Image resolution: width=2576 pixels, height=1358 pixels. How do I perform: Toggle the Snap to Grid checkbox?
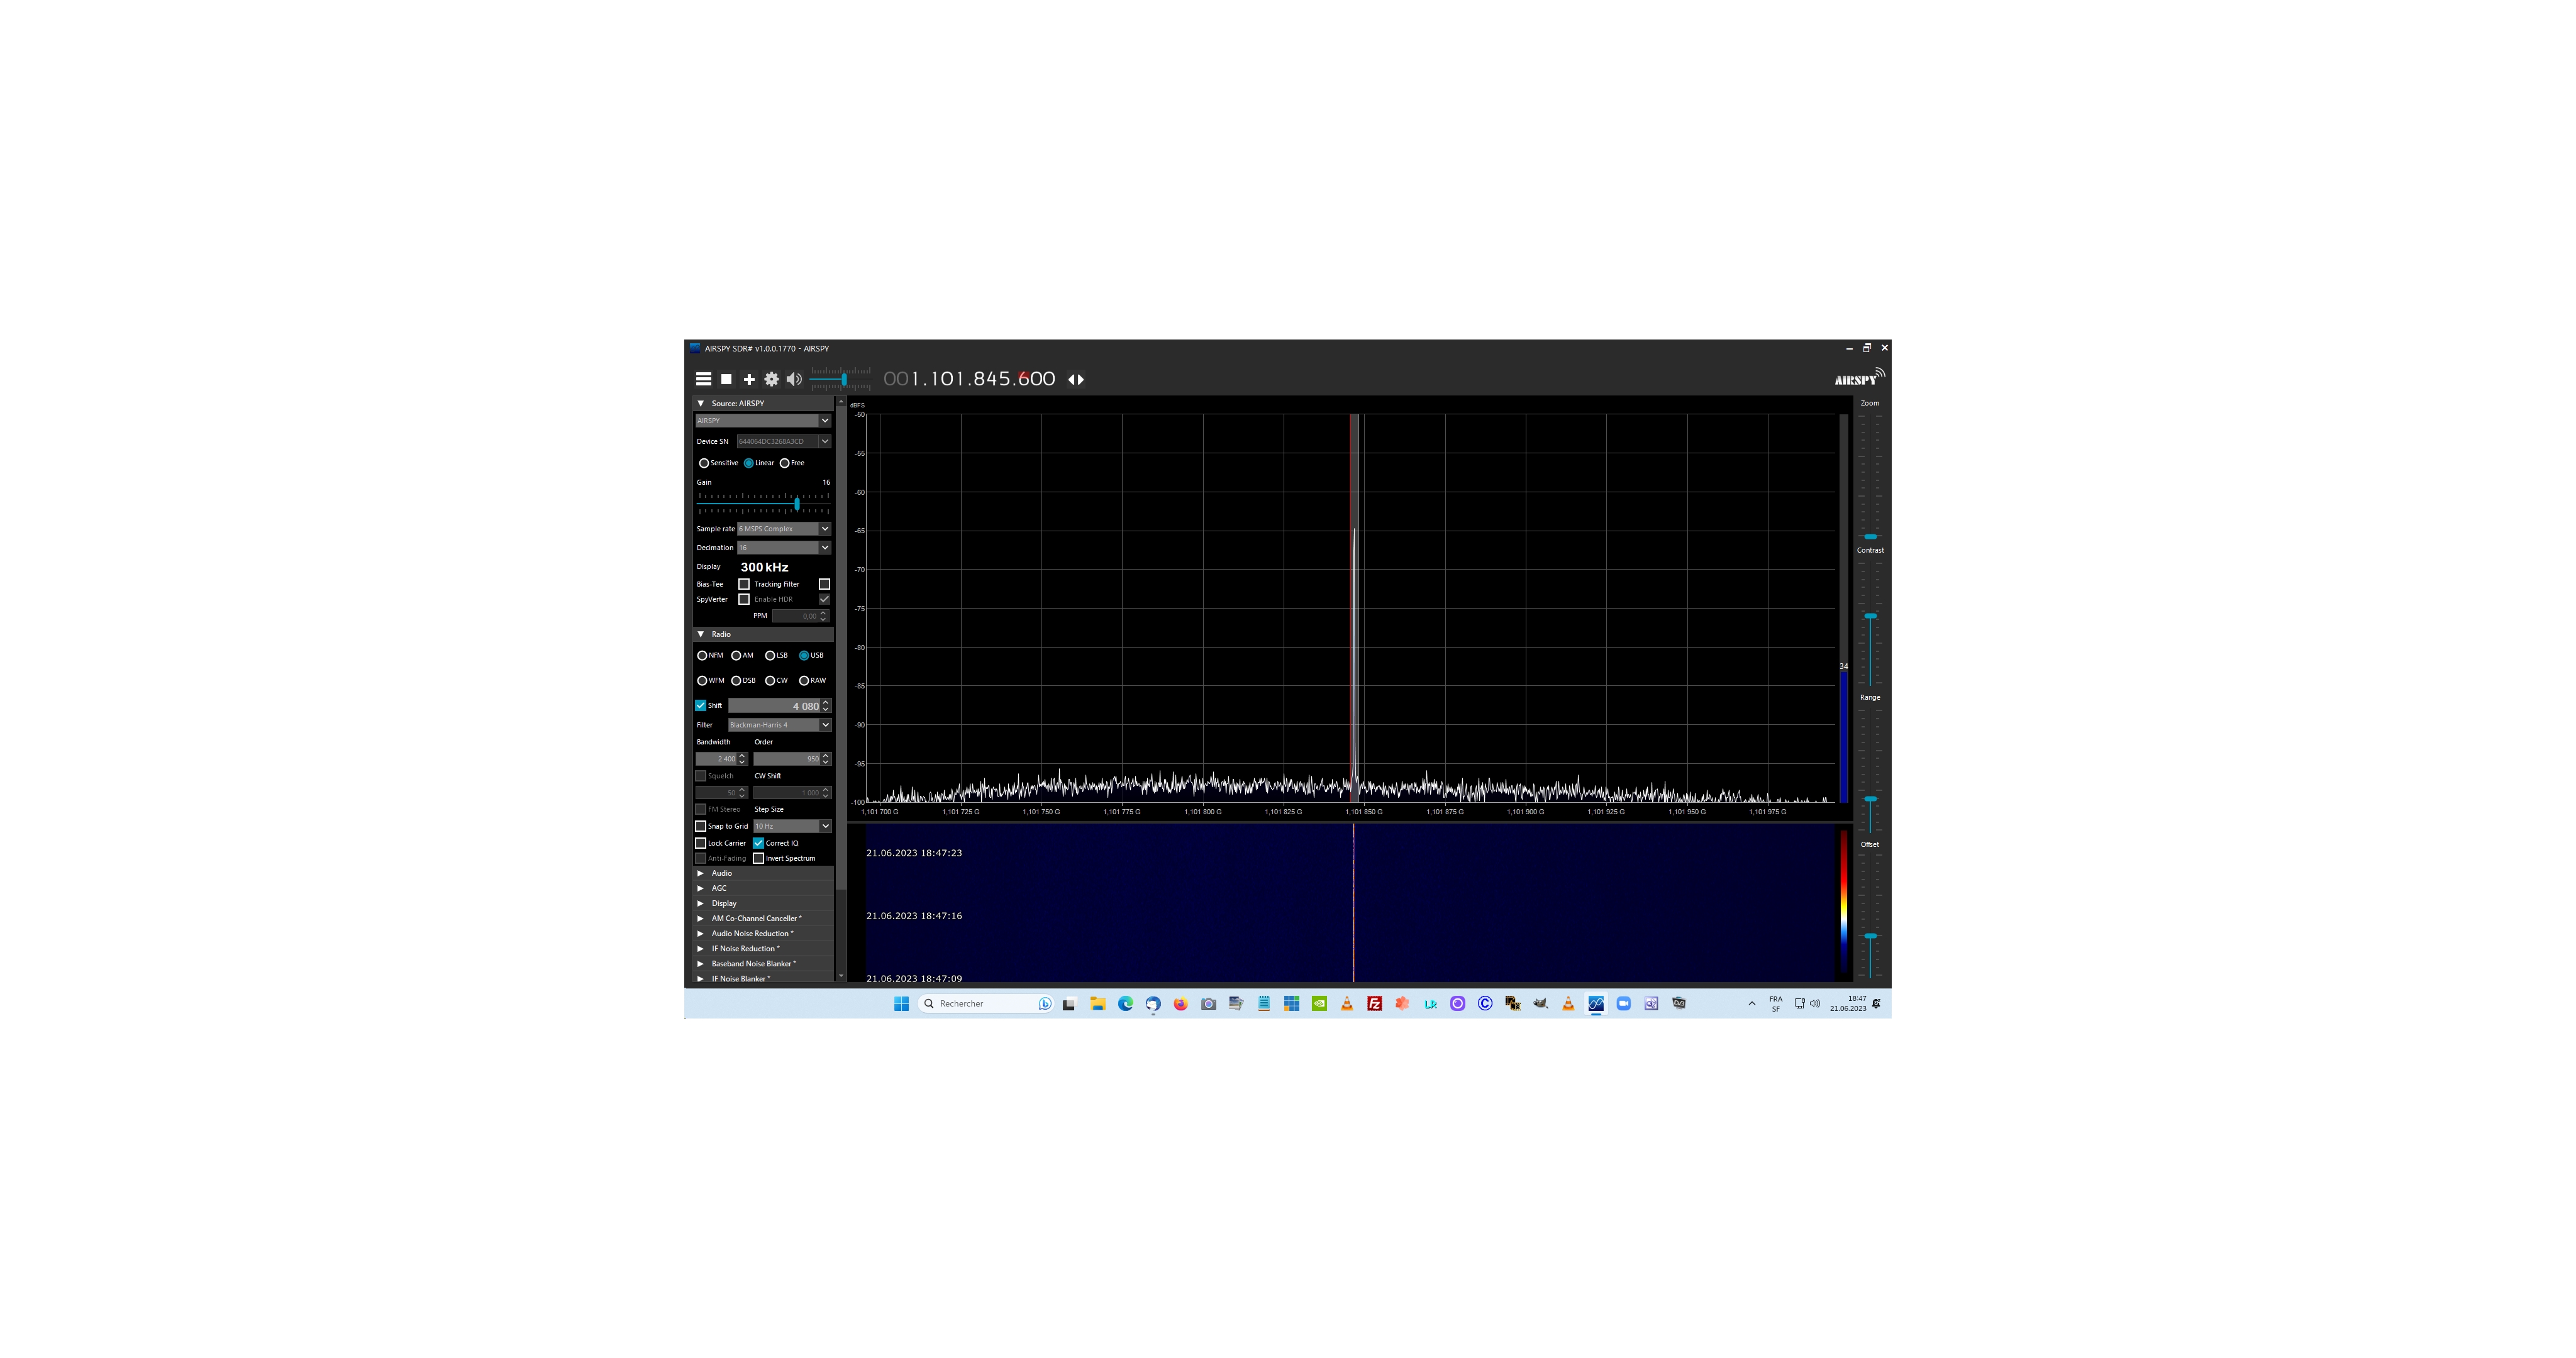pyautogui.click(x=701, y=826)
